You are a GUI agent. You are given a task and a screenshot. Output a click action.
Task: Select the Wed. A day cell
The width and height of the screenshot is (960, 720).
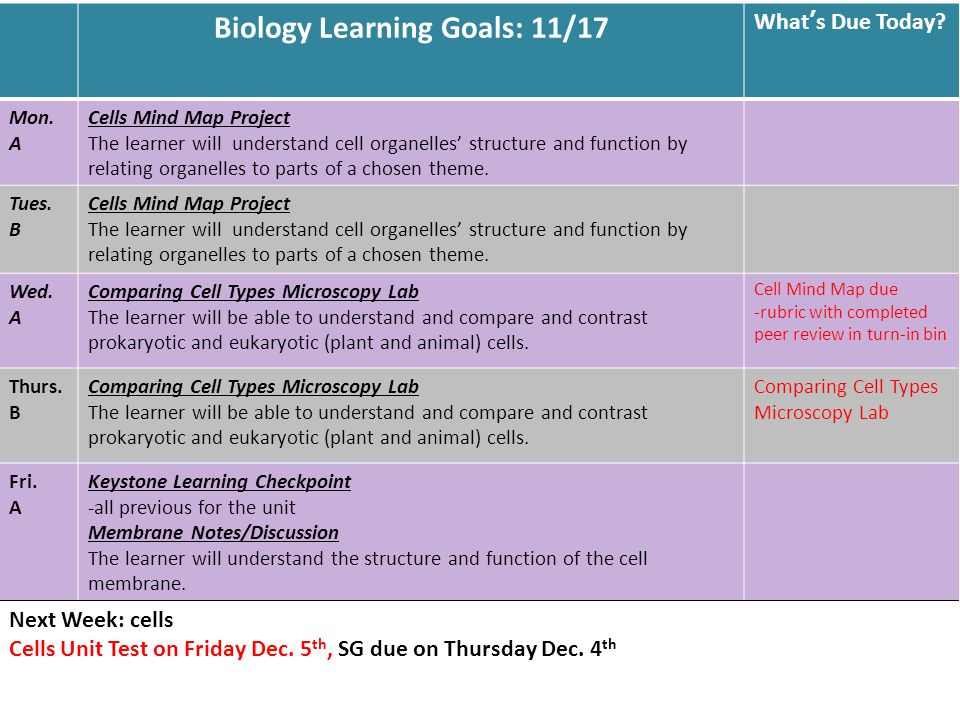39,320
